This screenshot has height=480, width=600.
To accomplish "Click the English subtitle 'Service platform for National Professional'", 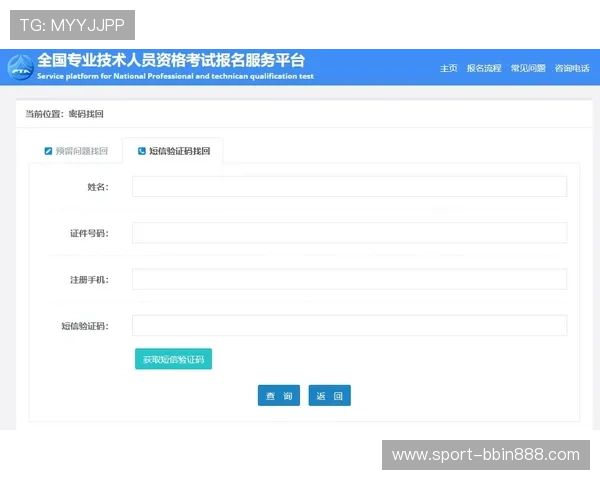I will [175, 76].
